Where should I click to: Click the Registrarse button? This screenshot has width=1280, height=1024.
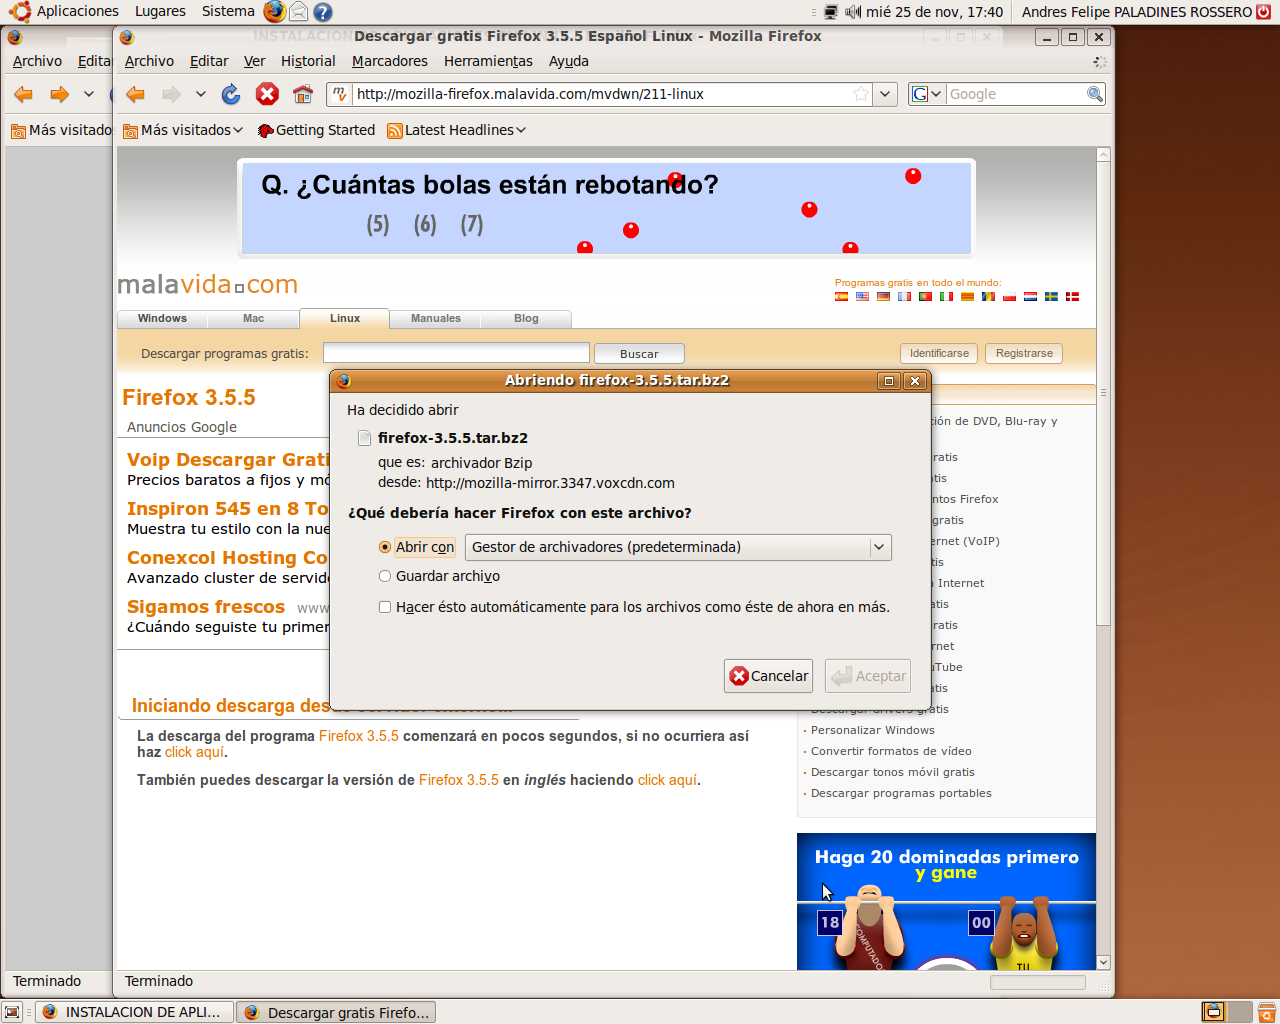tap(1024, 354)
